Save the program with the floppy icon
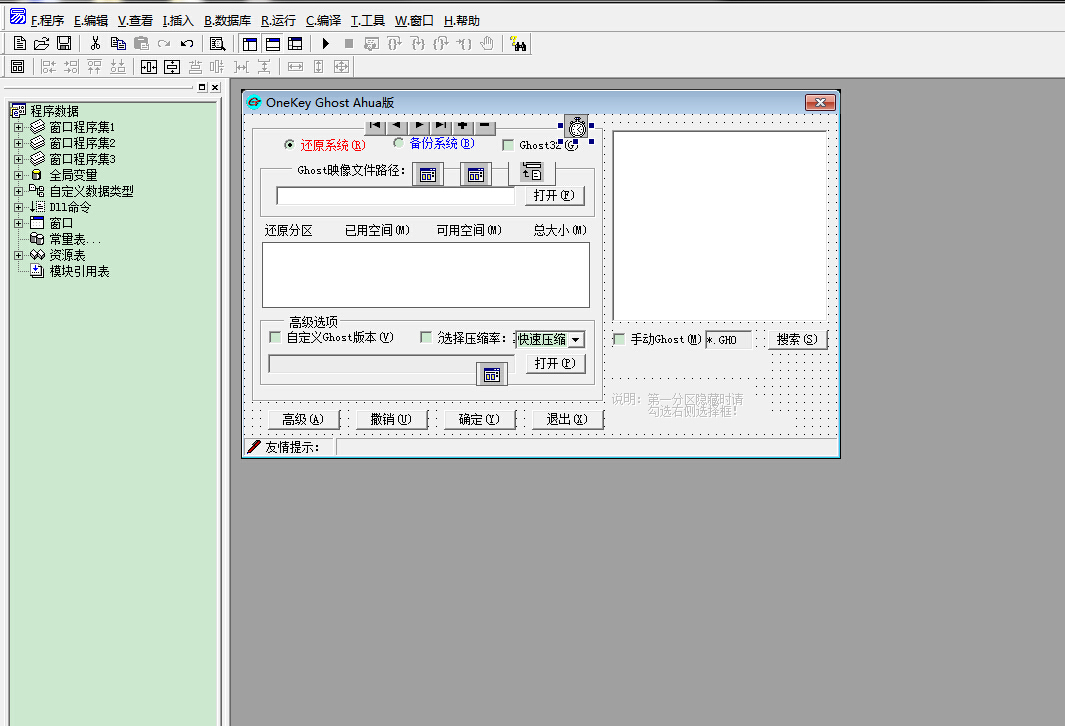 click(x=64, y=44)
